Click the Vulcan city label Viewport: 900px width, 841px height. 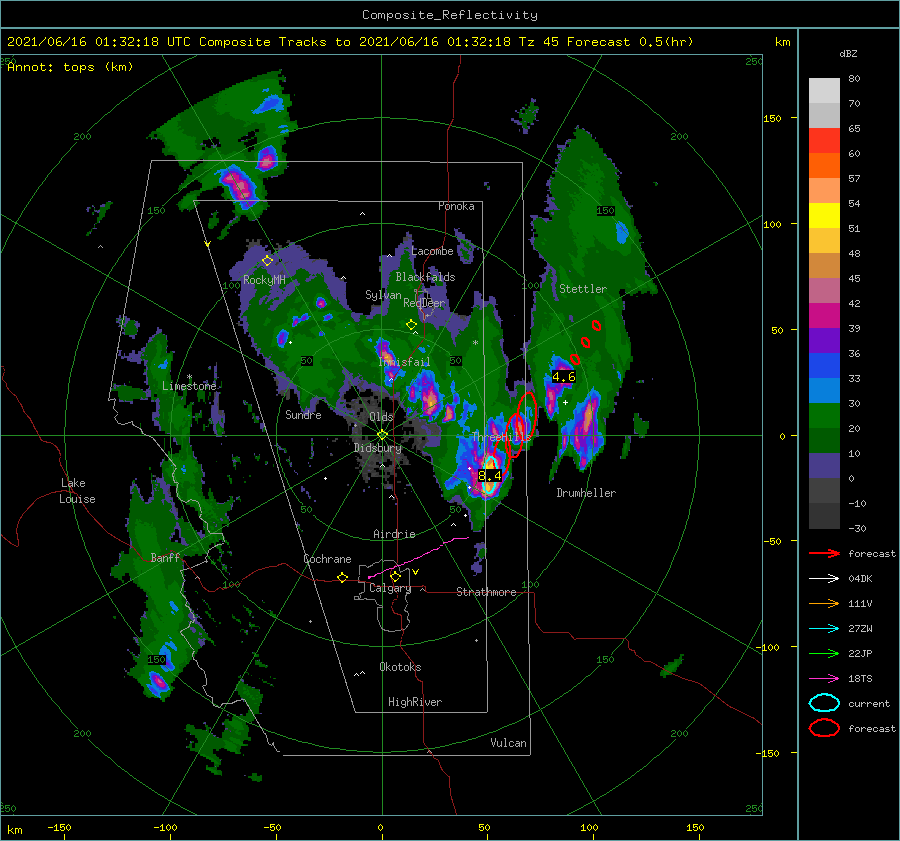(508, 743)
